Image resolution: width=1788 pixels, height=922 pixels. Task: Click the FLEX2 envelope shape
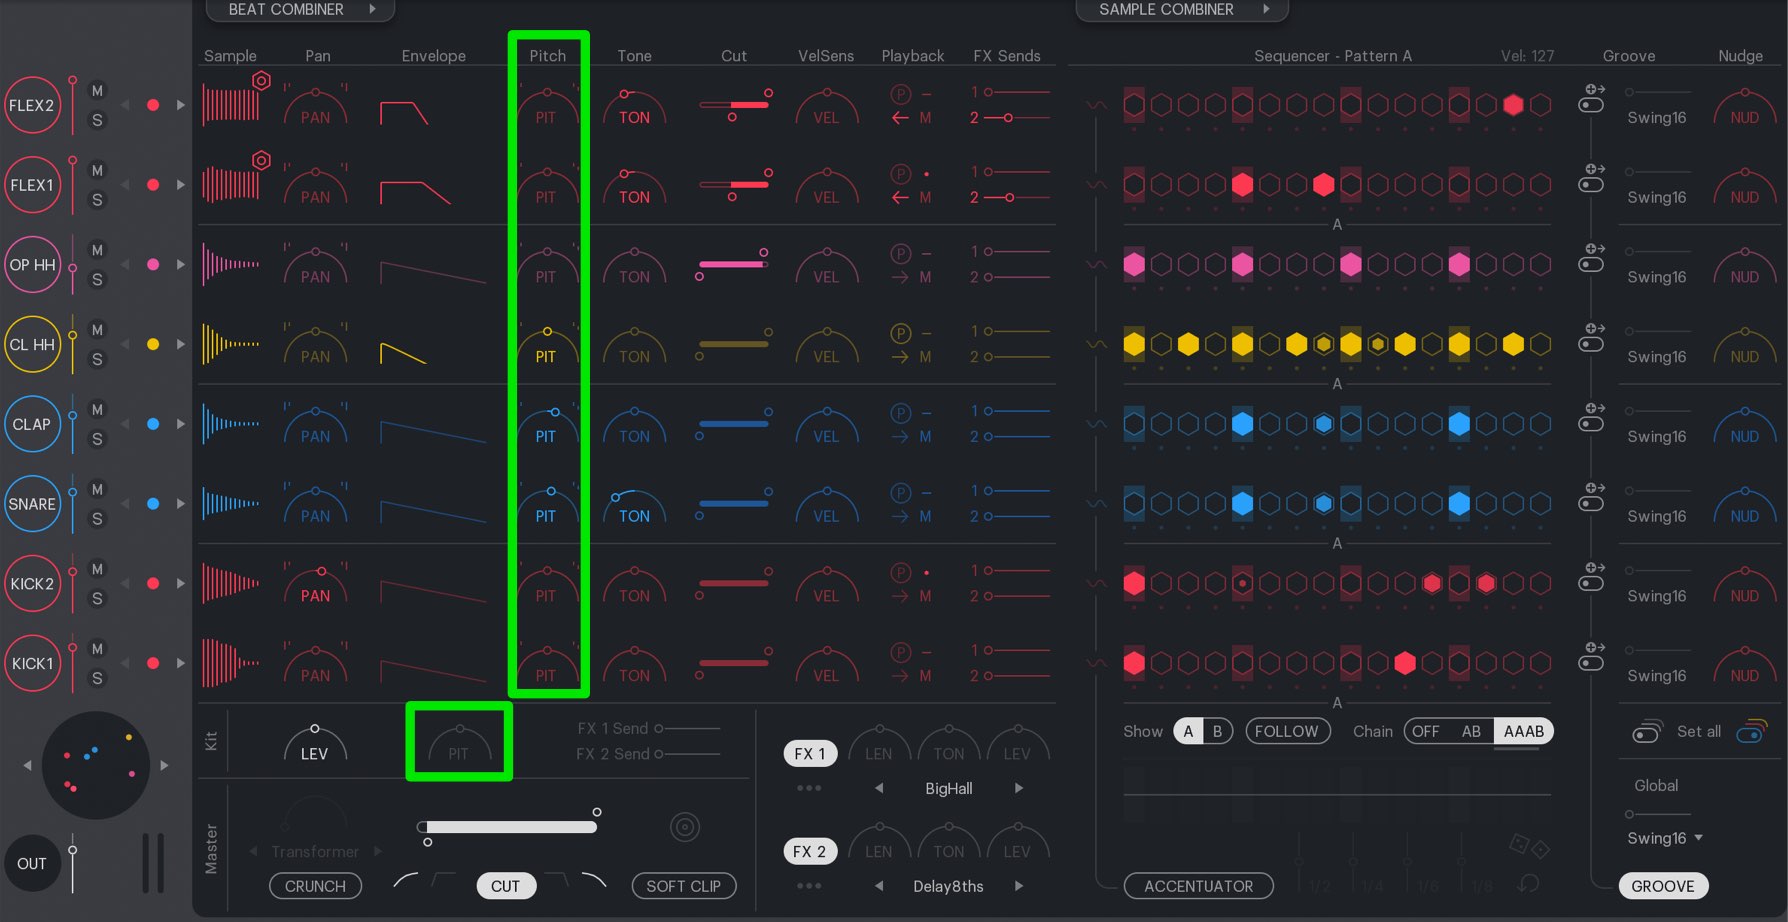(x=404, y=112)
